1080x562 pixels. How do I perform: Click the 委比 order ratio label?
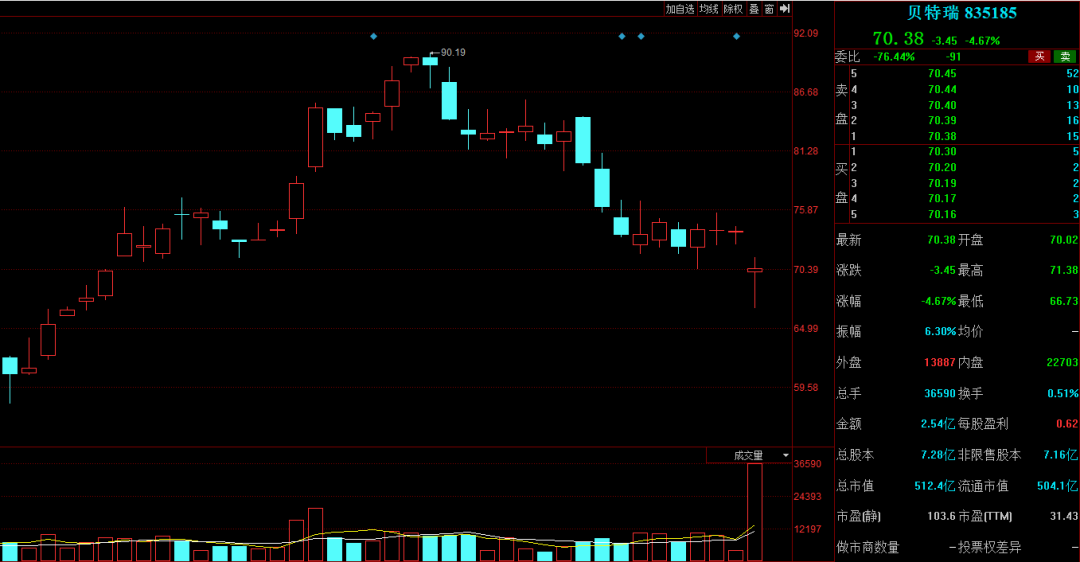pos(847,57)
